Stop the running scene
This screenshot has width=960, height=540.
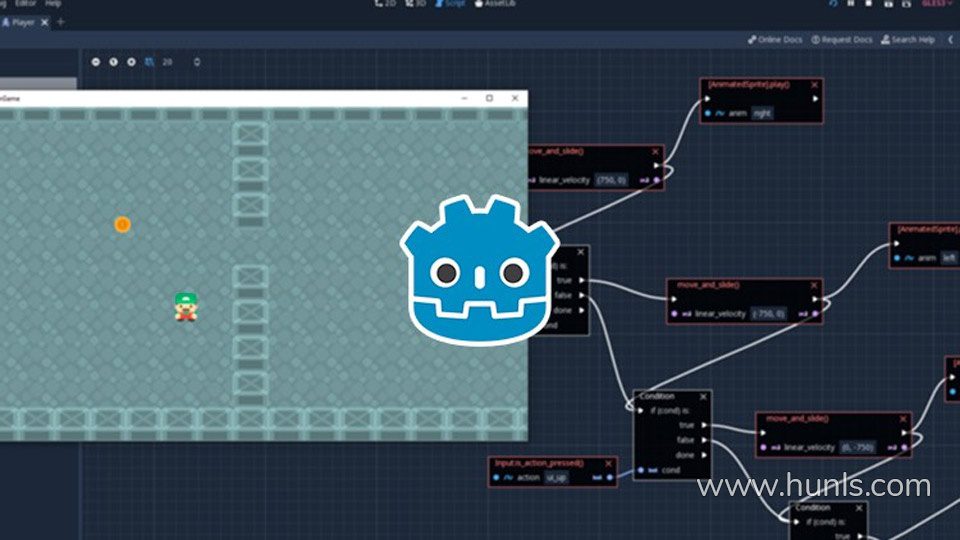click(869, 3)
